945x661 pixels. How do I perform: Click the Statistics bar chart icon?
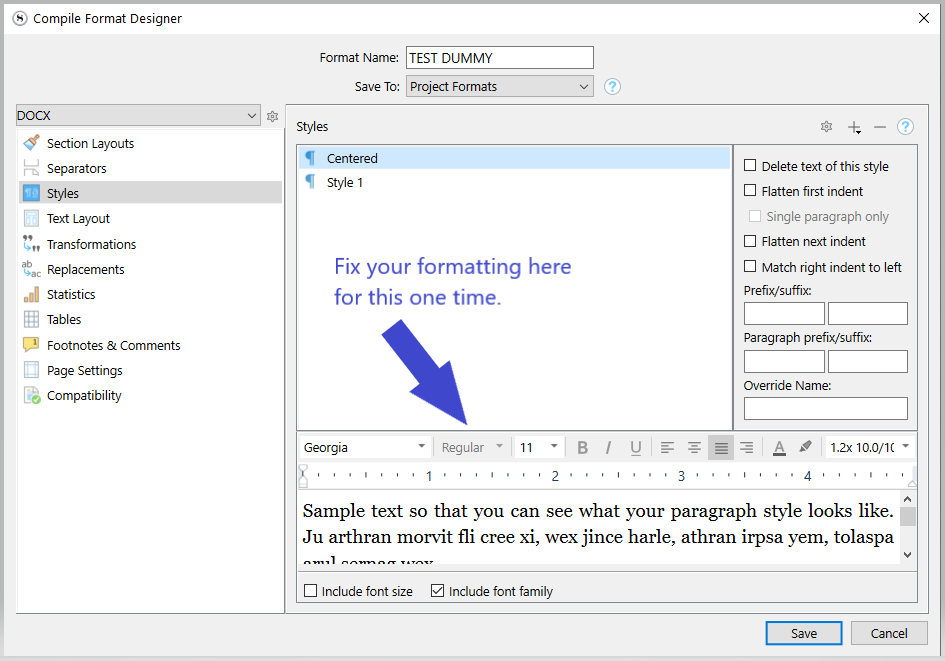[31, 294]
